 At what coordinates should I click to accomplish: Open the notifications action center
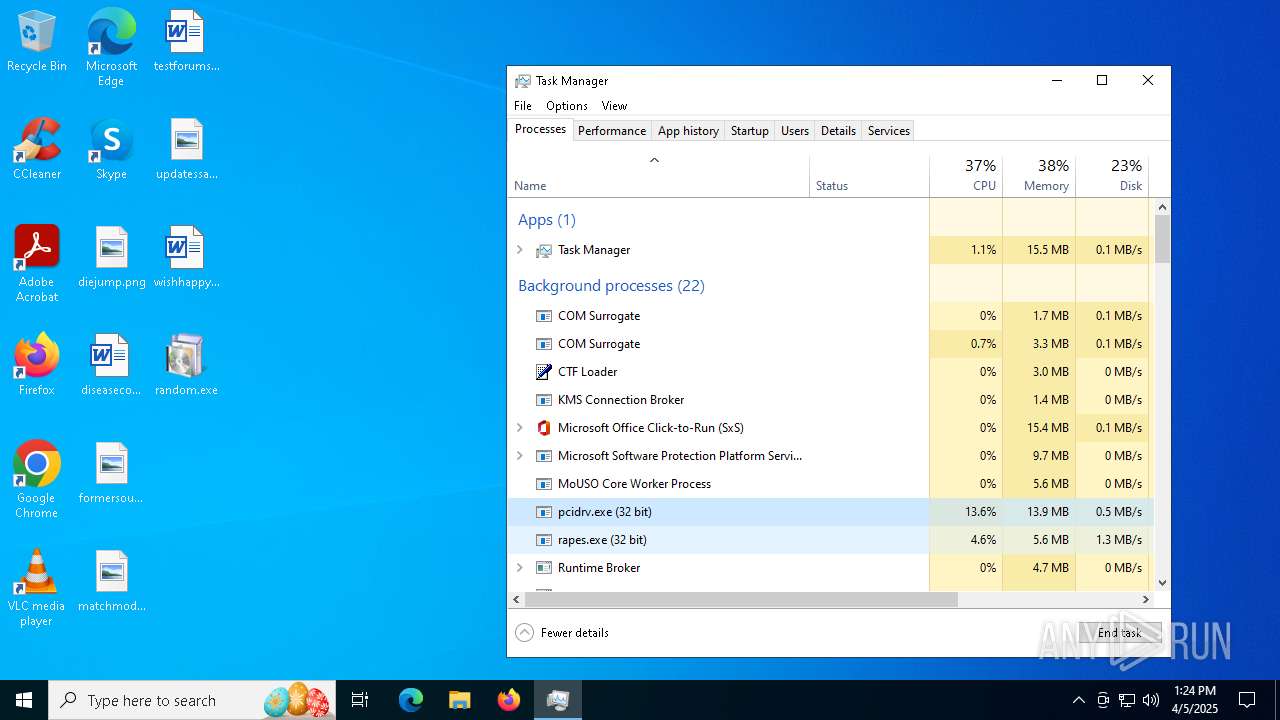(x=1247, y=700)
